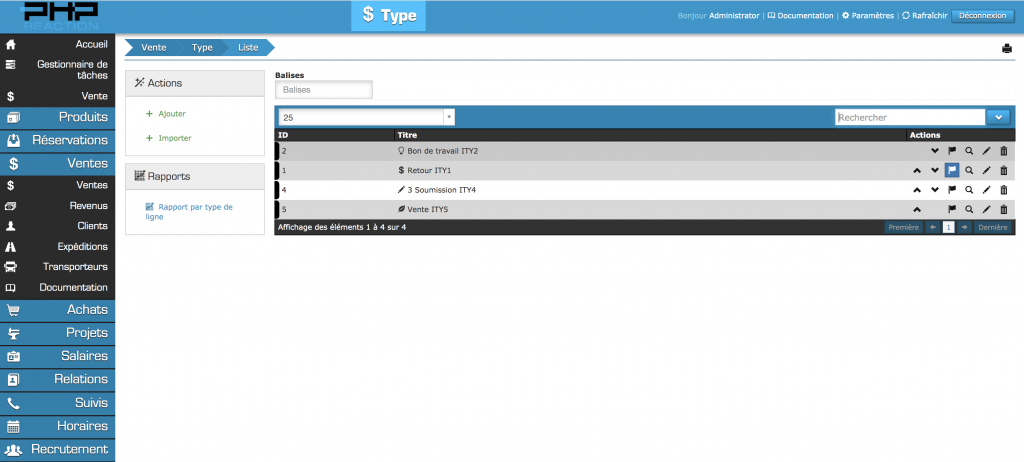
Task: Click the next page arrow
Action: point(964,227)
